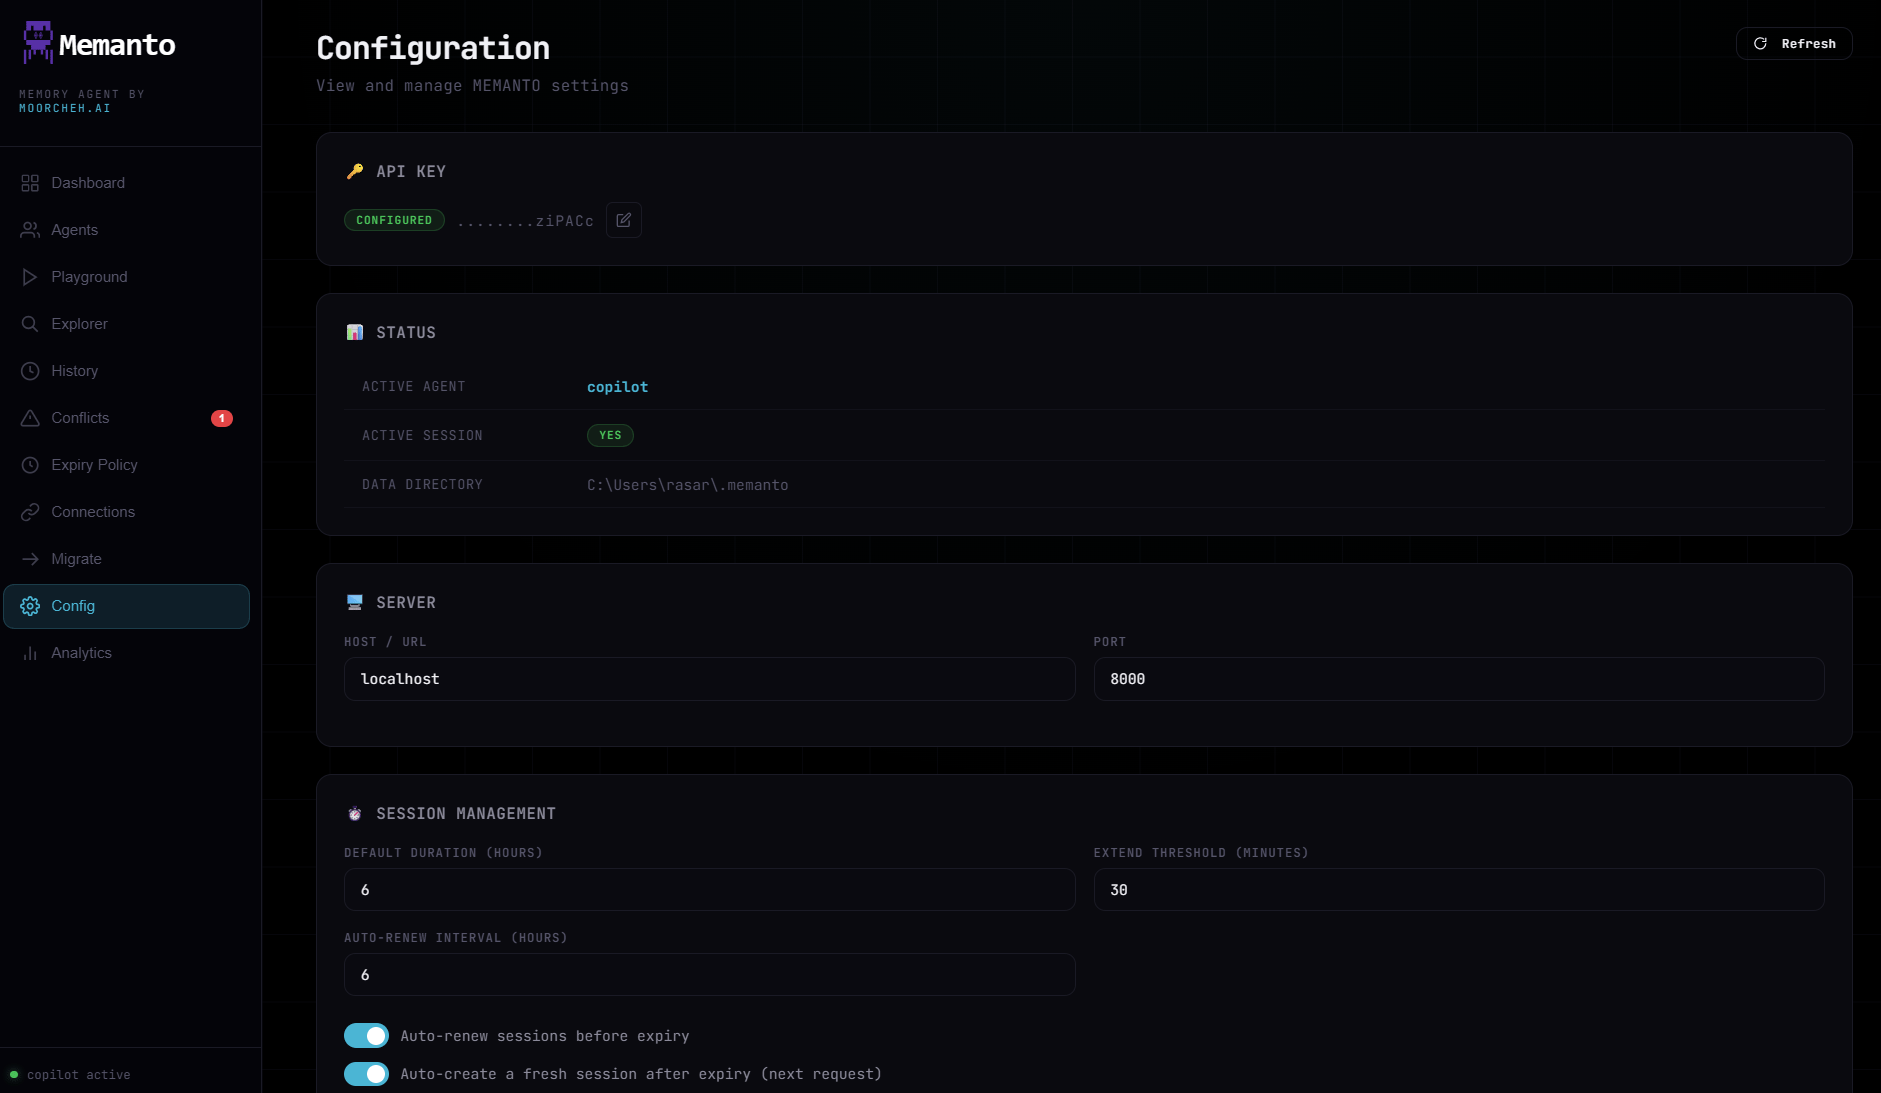Click the History clock icon

[30, 371]
